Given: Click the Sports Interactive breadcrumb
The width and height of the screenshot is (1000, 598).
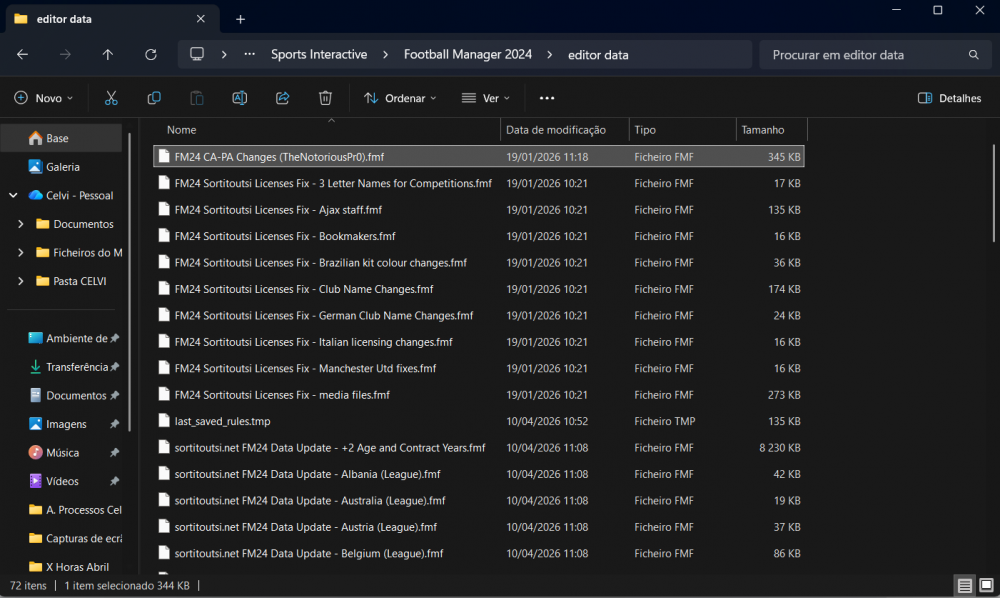Looking at the screenshot, I should 319,55.
